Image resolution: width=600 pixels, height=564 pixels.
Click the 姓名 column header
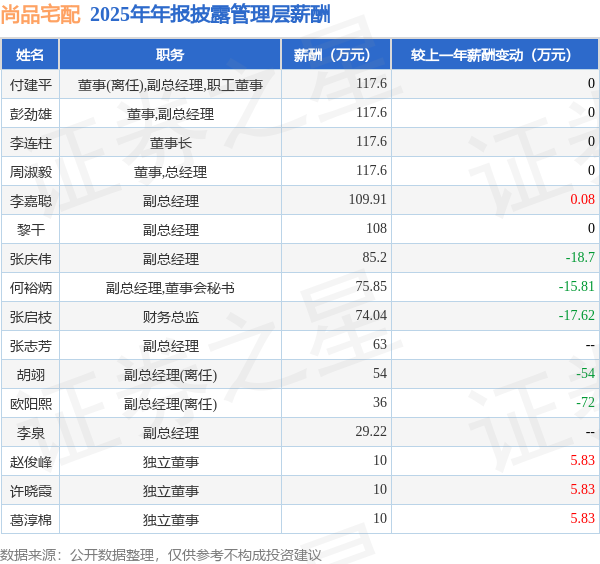[30, 54]
